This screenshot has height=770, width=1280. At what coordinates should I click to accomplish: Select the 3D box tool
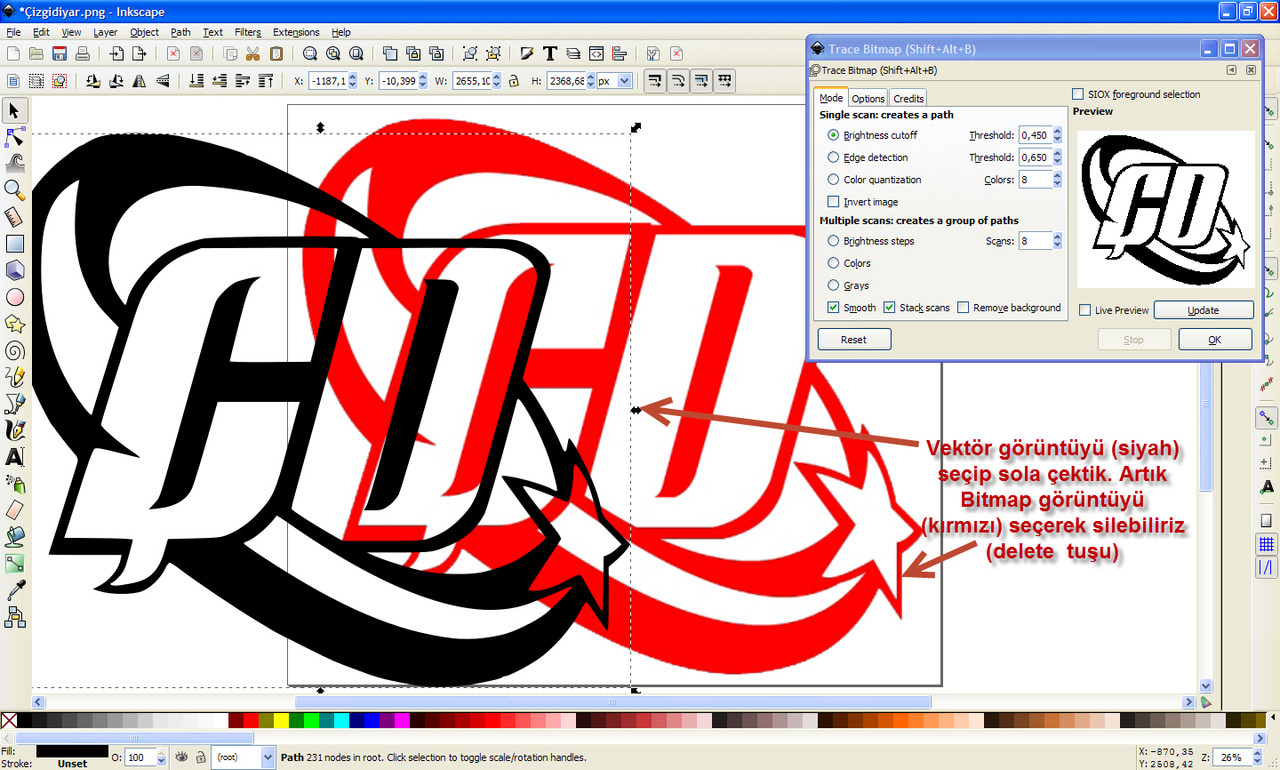click(x=15, y=270)
